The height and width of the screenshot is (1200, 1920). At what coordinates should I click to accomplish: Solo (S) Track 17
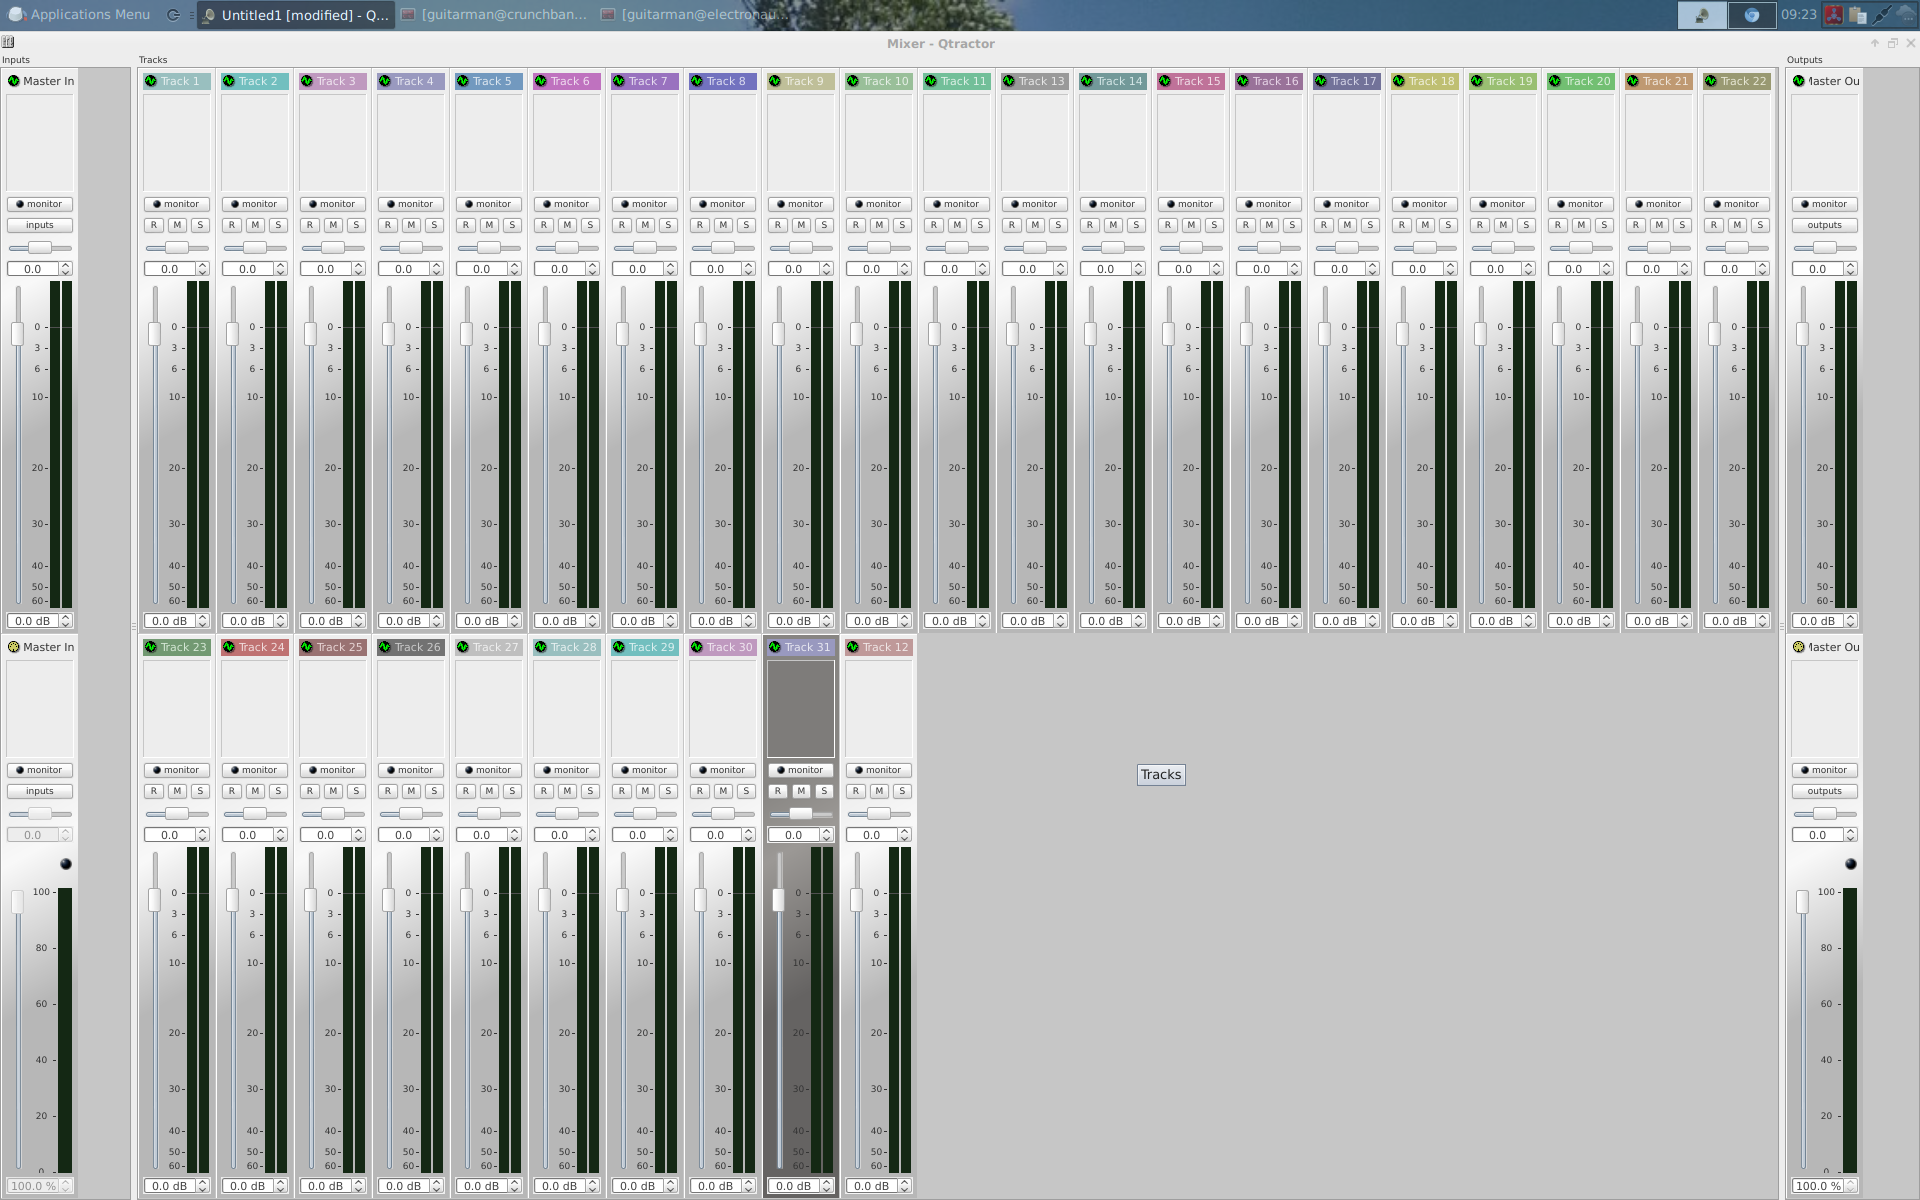[x=1370, y=225]
